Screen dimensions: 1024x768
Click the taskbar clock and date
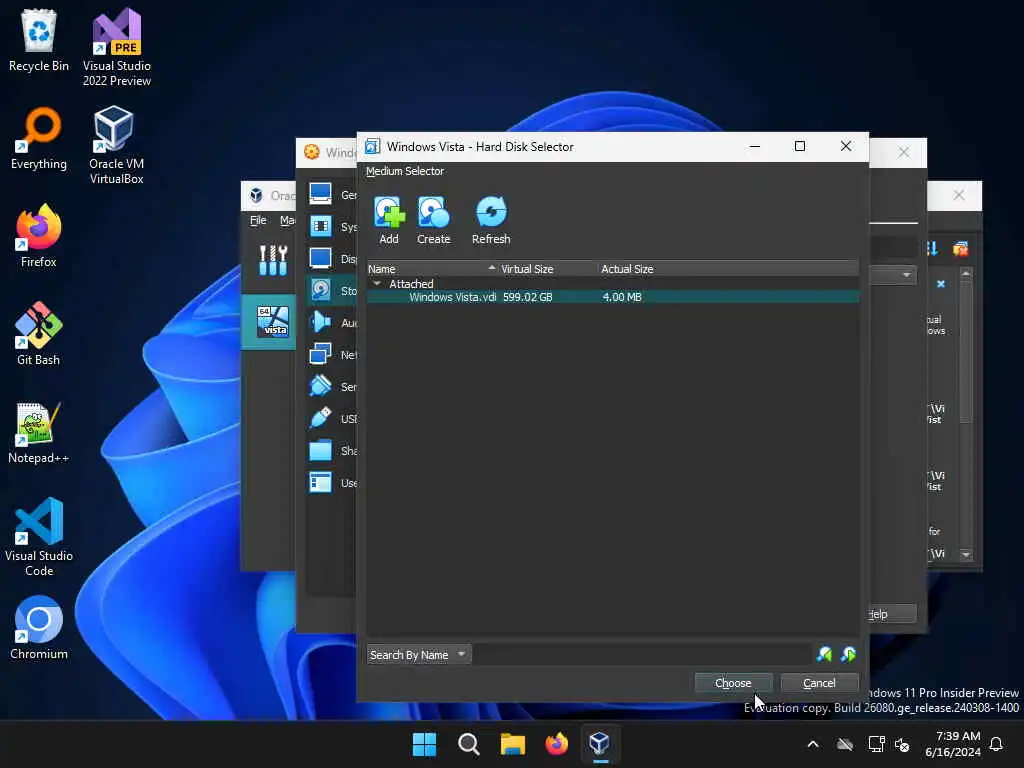pos(953,744)
